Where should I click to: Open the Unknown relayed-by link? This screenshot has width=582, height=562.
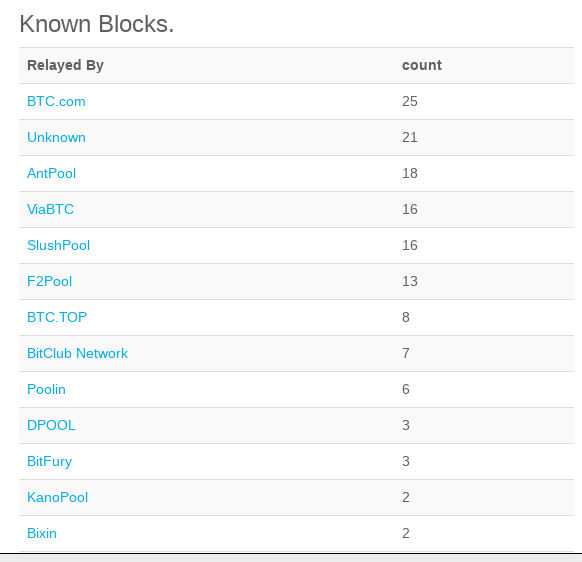tap(56, 137)
